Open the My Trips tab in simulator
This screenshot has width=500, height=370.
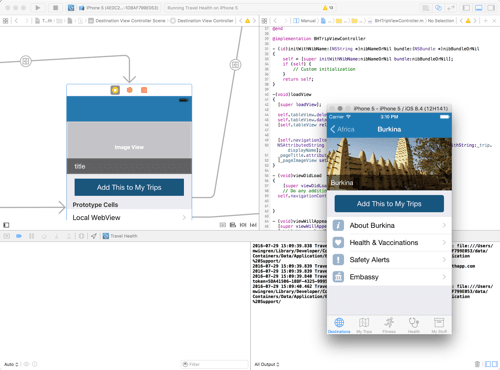[x=364, y=325]
